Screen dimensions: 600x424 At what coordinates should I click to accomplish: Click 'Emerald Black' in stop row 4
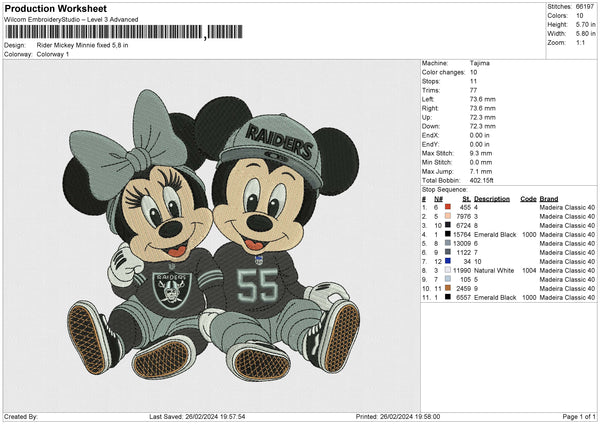point(495,234)
